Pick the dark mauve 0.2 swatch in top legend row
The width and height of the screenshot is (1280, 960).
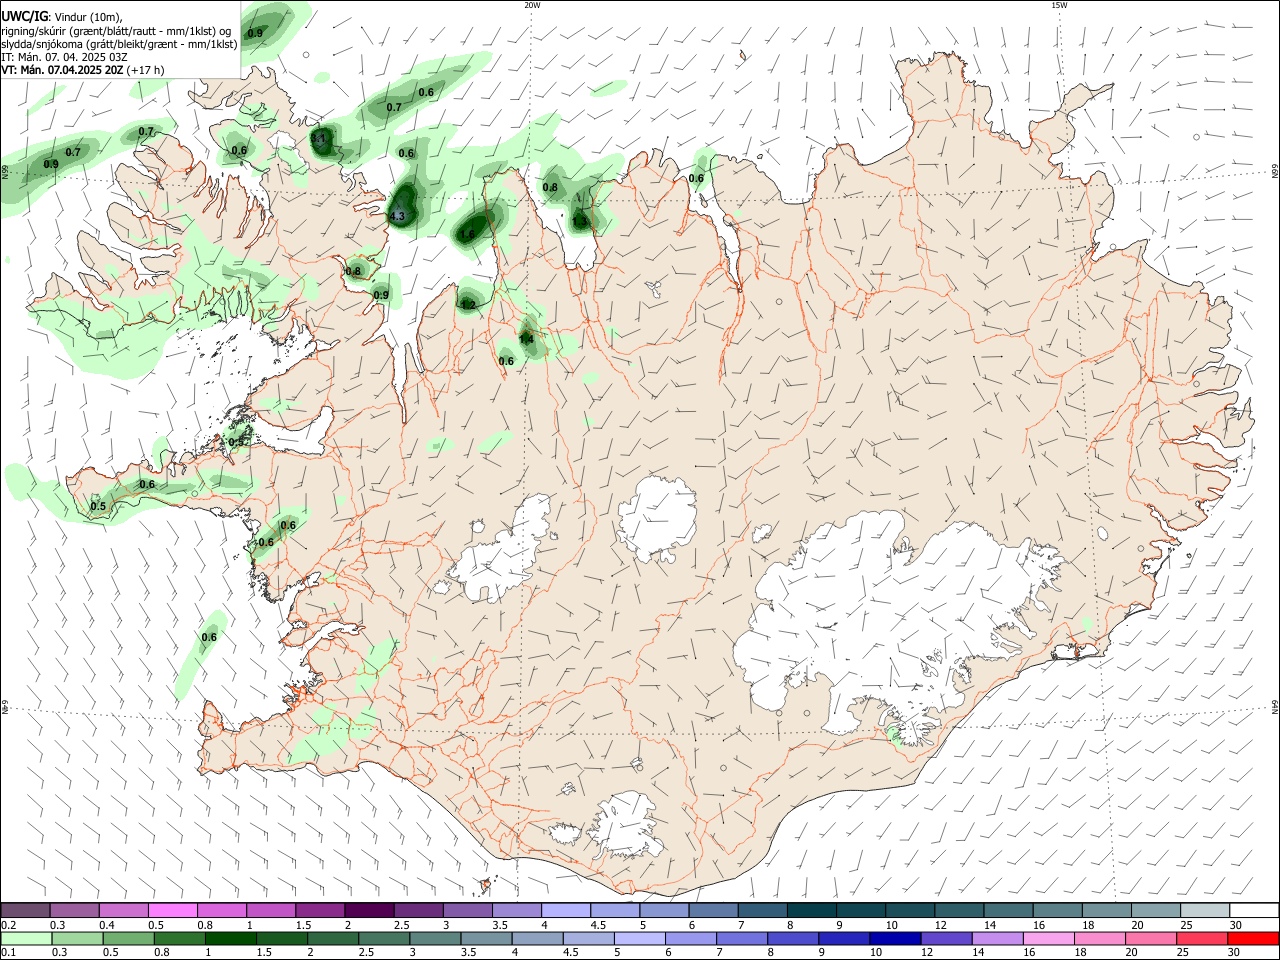pyautogui.click(x=26, y=910)
